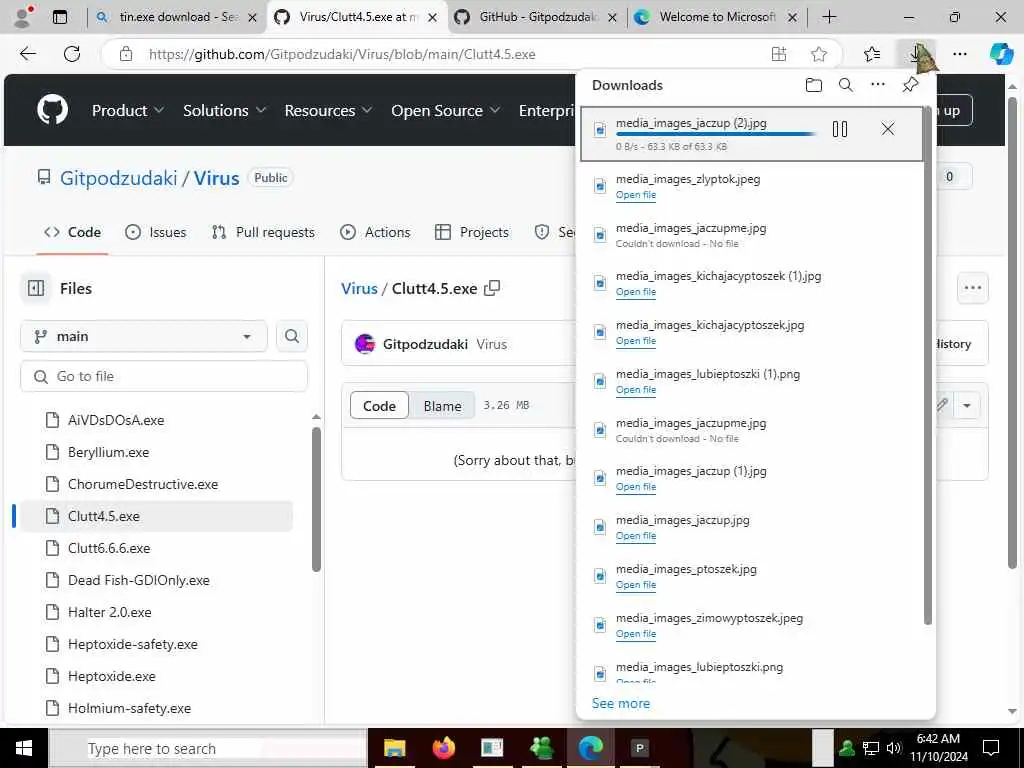Expand the Product menu
The image size is (1024, 768).
coord(127,110)
